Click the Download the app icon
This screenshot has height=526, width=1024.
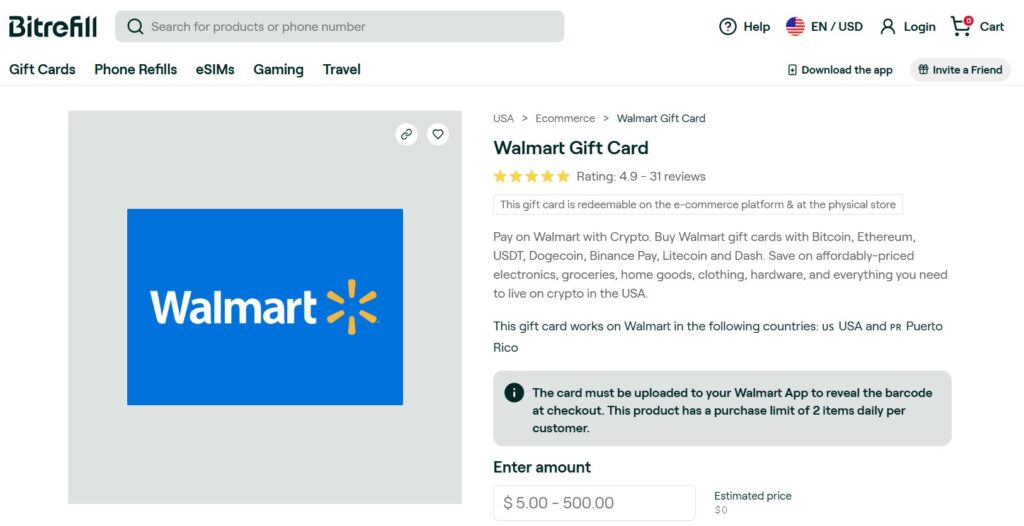pyautogui.click(x=792, y=70)
